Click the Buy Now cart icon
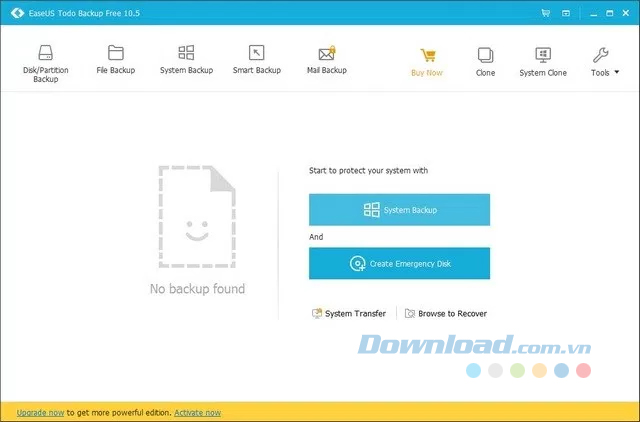Viewport: 640px width, 422px height. 427,56
